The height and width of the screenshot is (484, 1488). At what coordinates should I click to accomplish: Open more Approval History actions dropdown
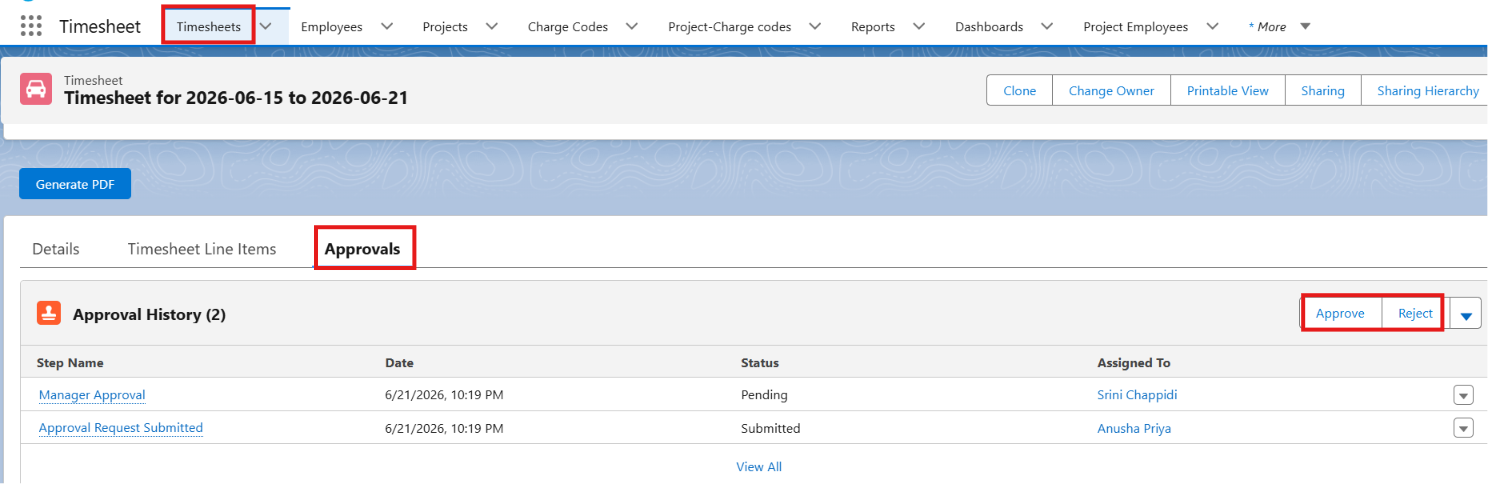[x=1466, y=315]
